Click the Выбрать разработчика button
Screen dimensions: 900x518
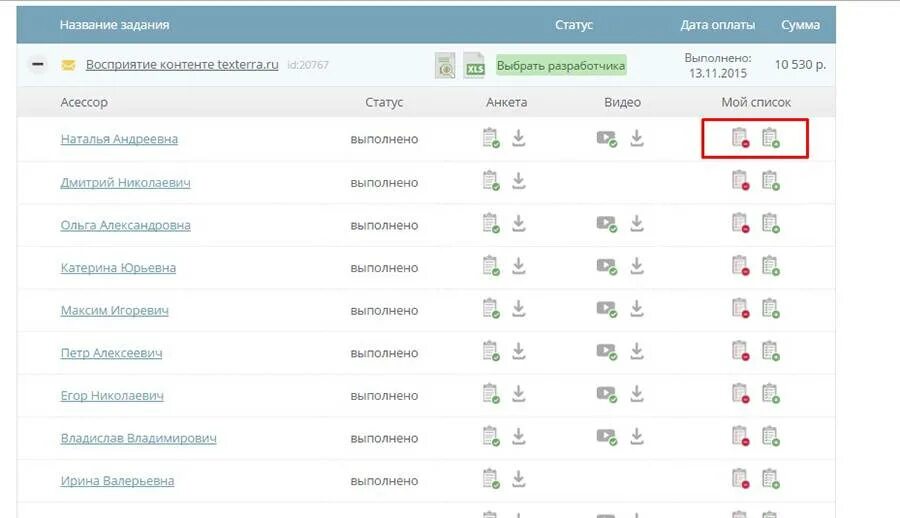(x=561, y=65)
